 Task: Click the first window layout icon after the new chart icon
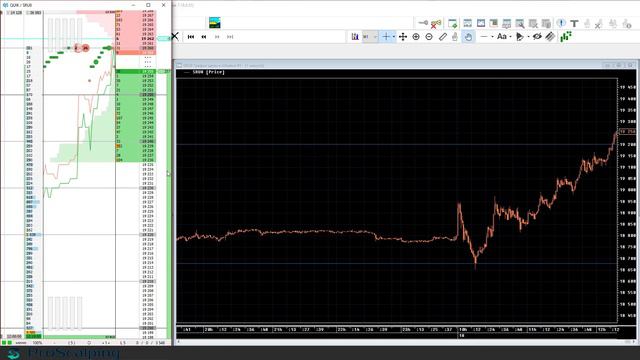[467, 23]
